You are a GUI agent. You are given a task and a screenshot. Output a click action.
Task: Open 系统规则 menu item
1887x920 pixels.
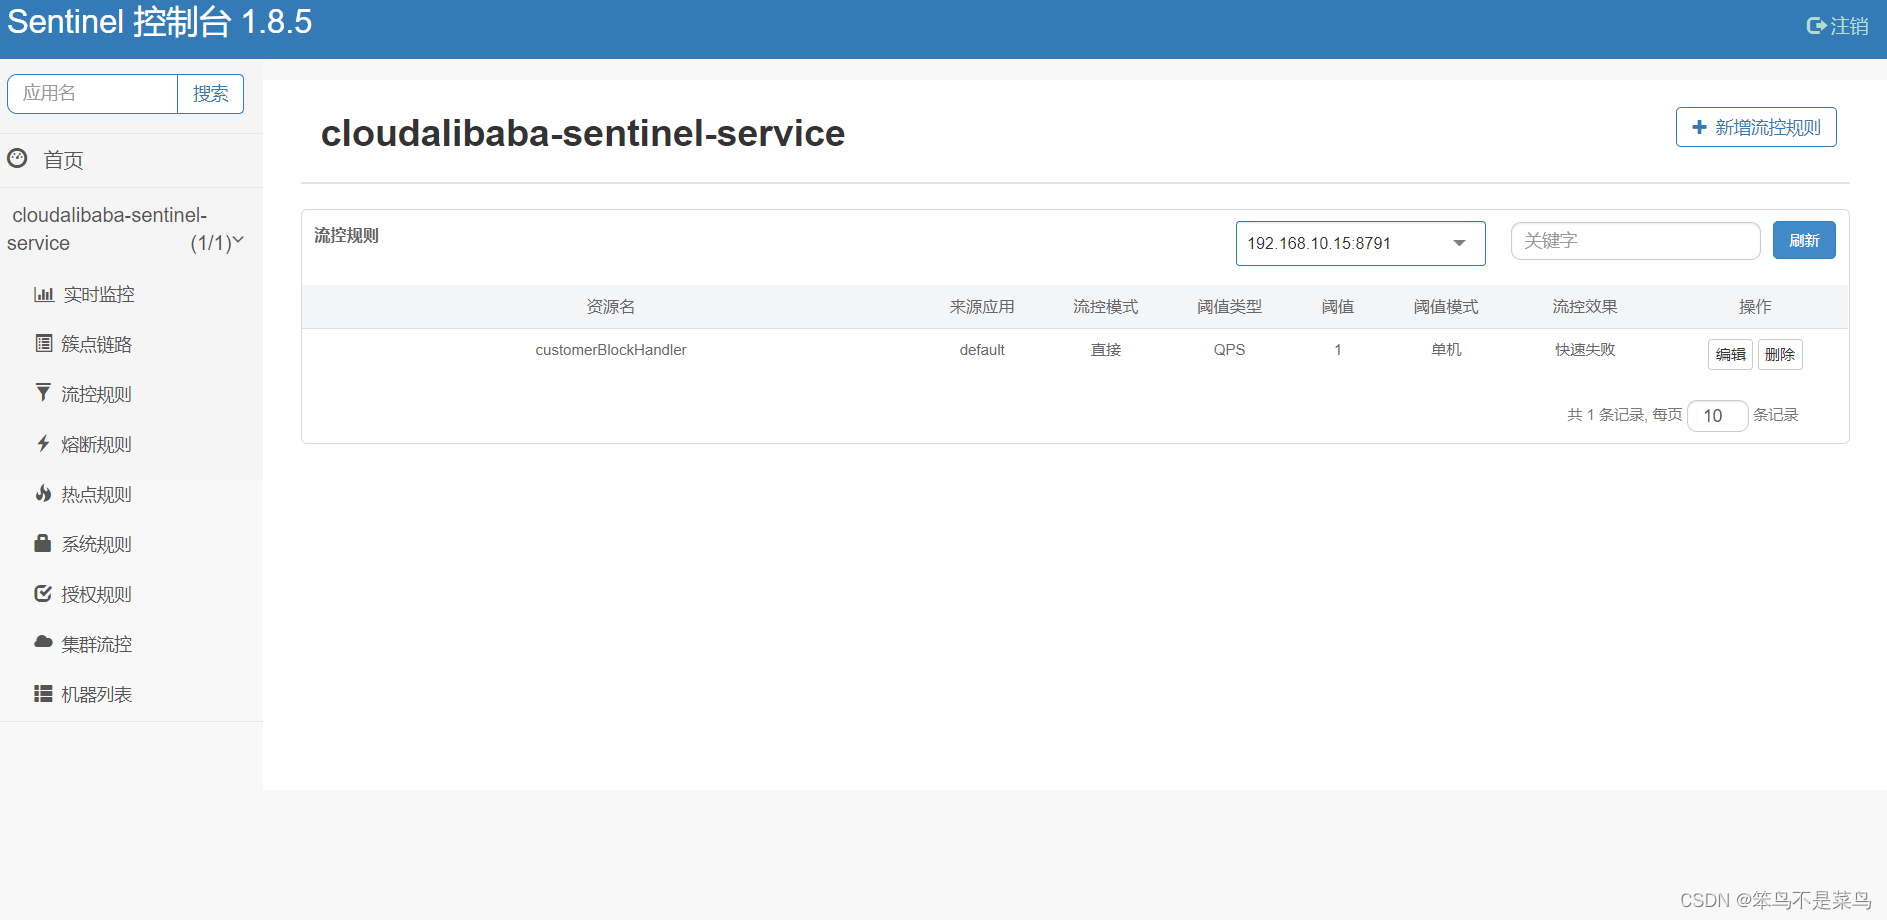(x=96, y=544)
